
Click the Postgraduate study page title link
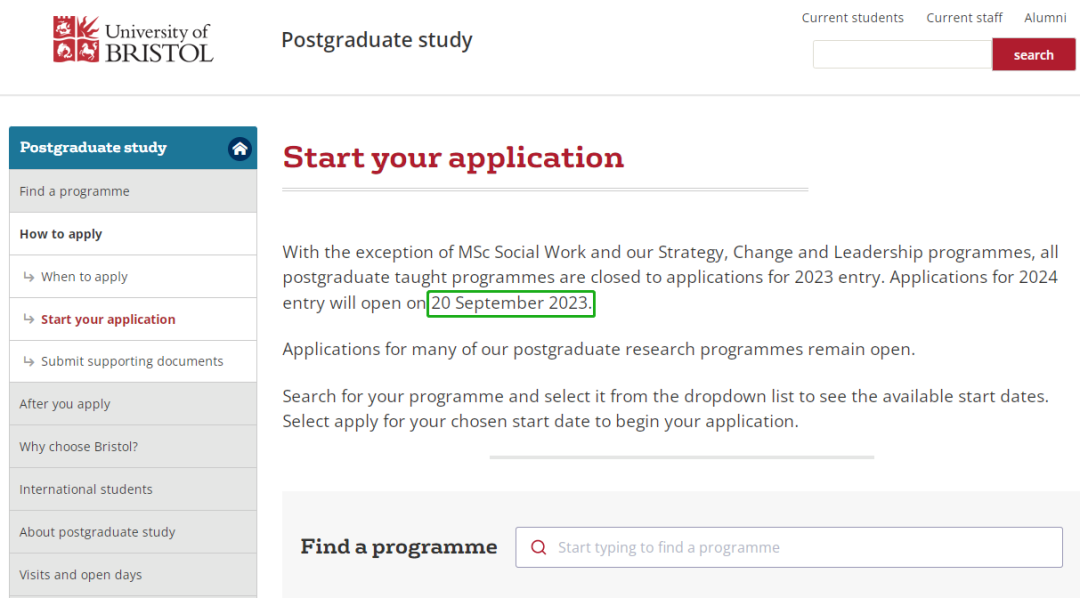pos(377,40)
